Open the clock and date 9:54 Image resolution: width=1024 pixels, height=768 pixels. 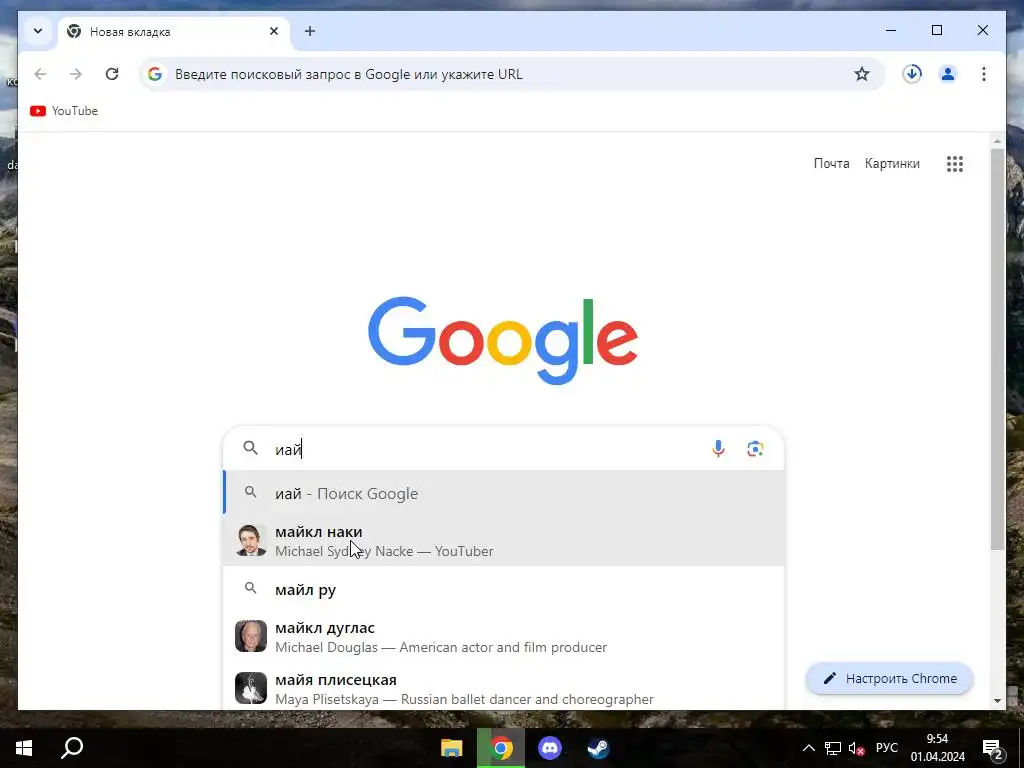click(938, 748)
